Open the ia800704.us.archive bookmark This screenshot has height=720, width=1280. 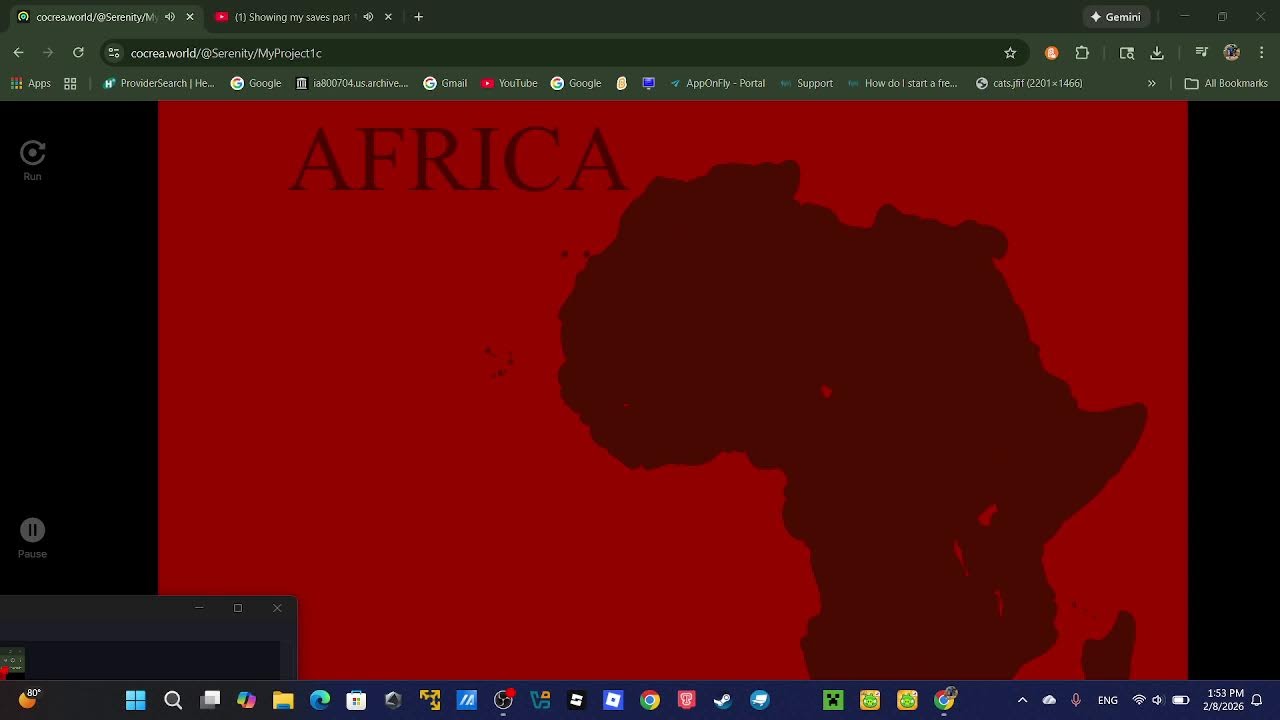click(352, 83)
